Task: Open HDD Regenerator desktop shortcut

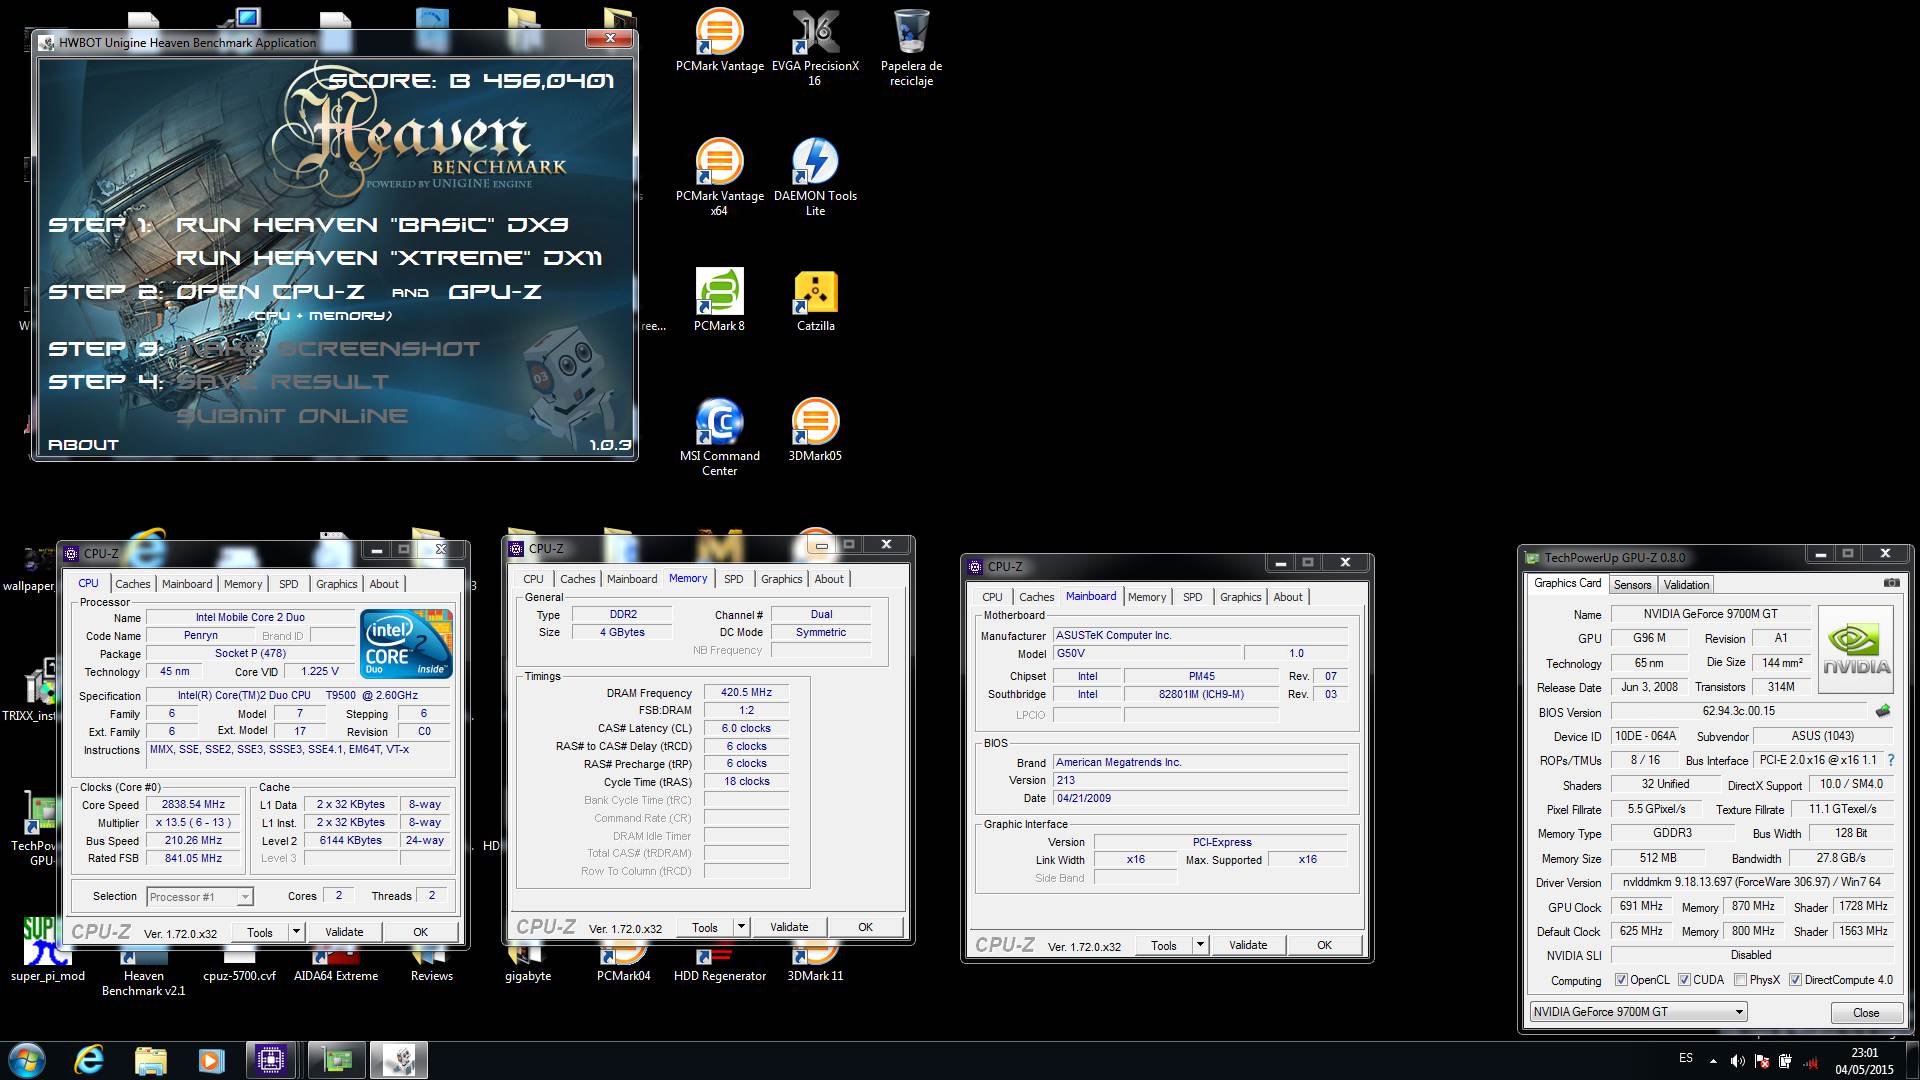Action: (719, 965)
